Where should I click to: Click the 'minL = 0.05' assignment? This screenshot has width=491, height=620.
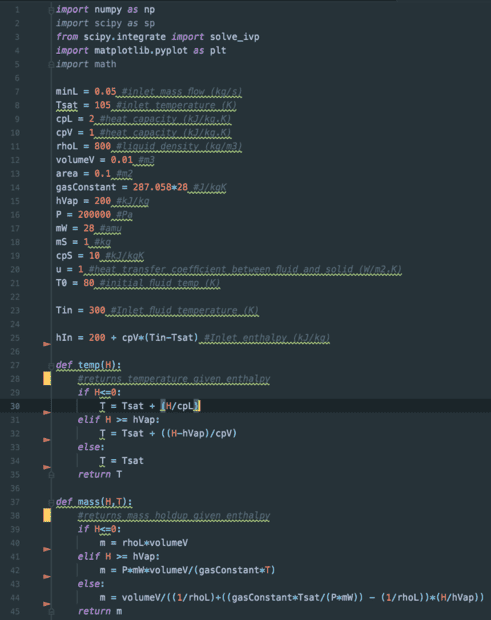click(86, 92)
